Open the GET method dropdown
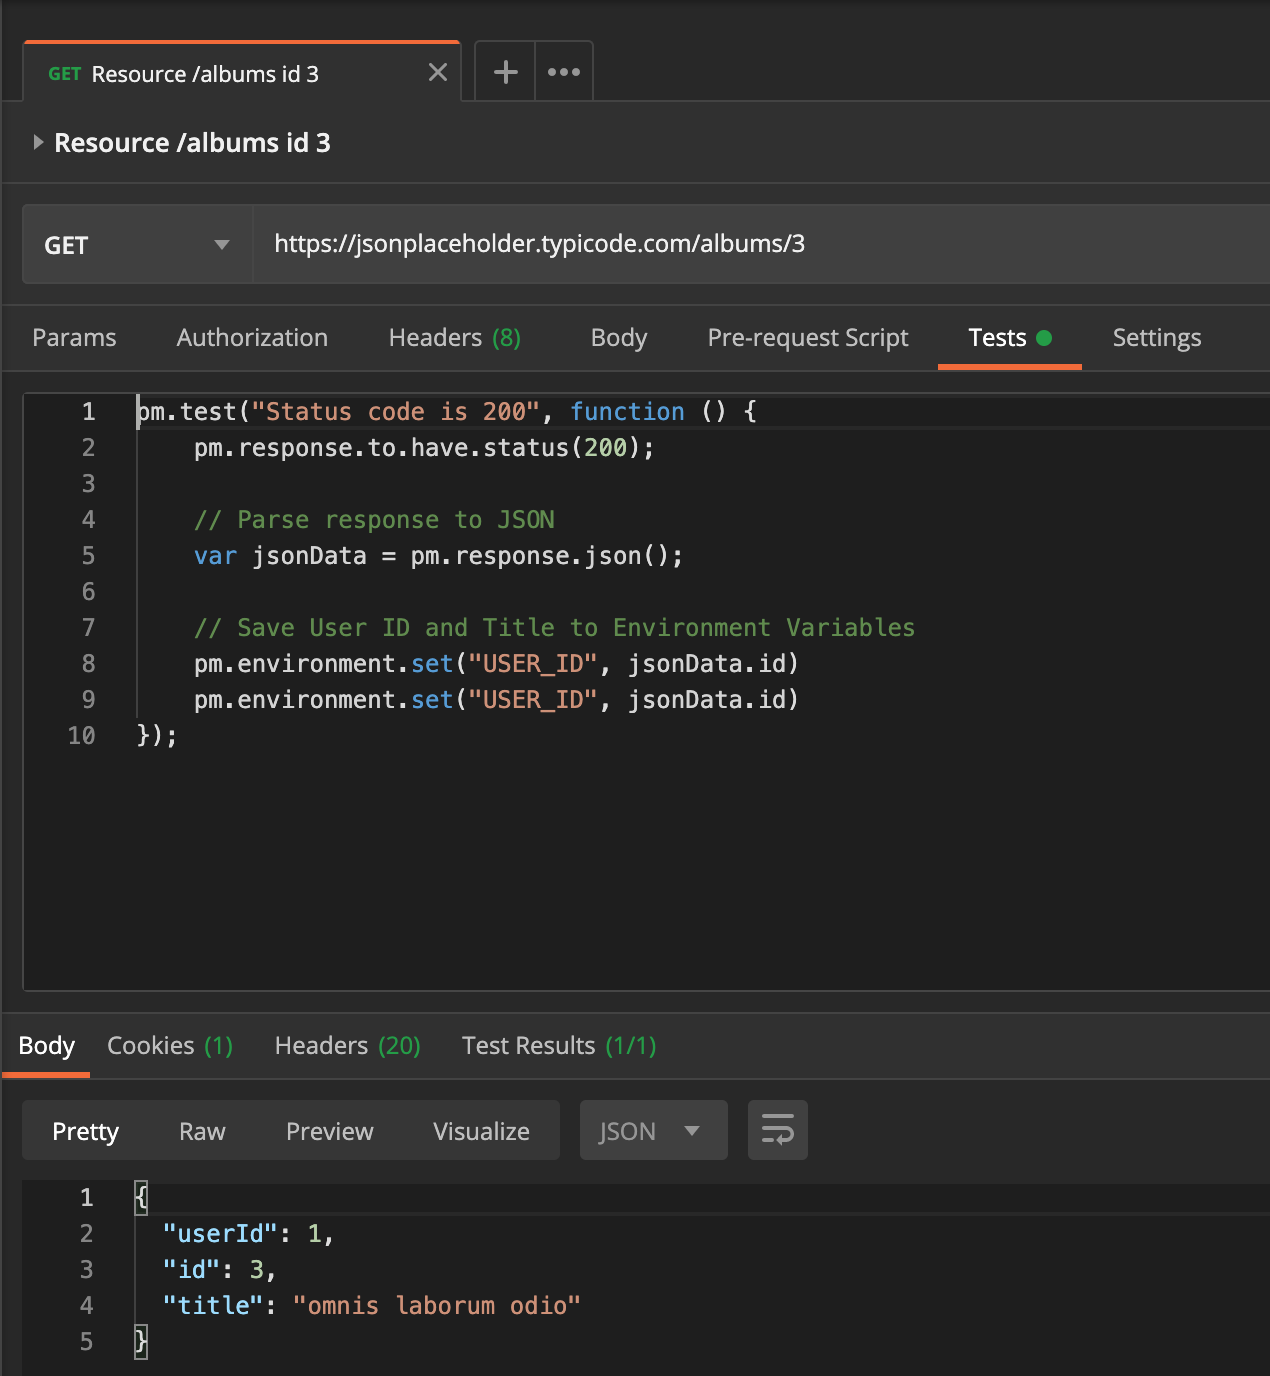The width and height of the screenshot is (1270, 1376). [137, 244]
